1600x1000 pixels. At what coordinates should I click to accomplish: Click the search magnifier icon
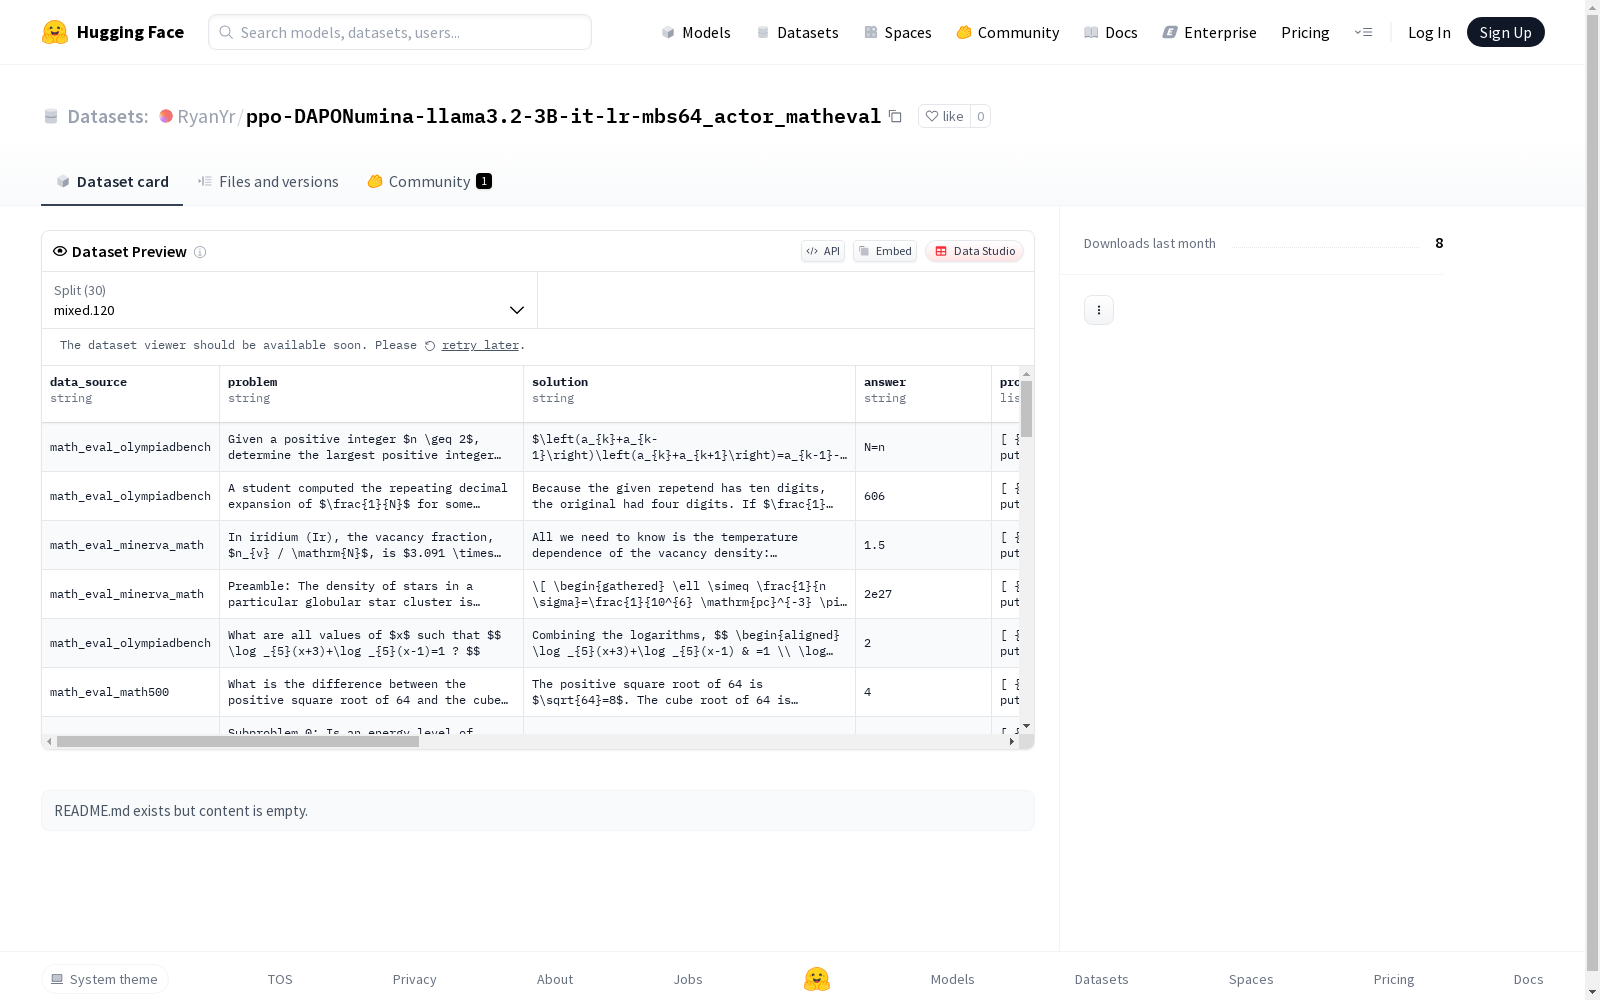tap(227, 32)
